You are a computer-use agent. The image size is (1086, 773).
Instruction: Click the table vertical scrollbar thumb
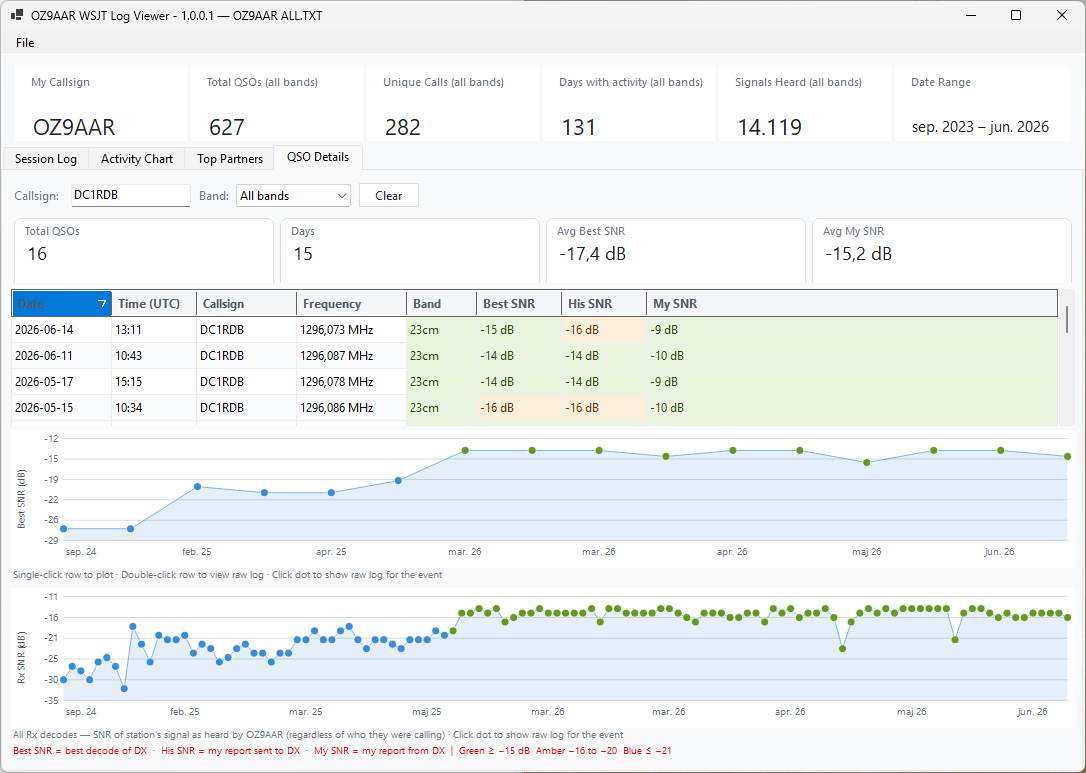[1067, 319]
